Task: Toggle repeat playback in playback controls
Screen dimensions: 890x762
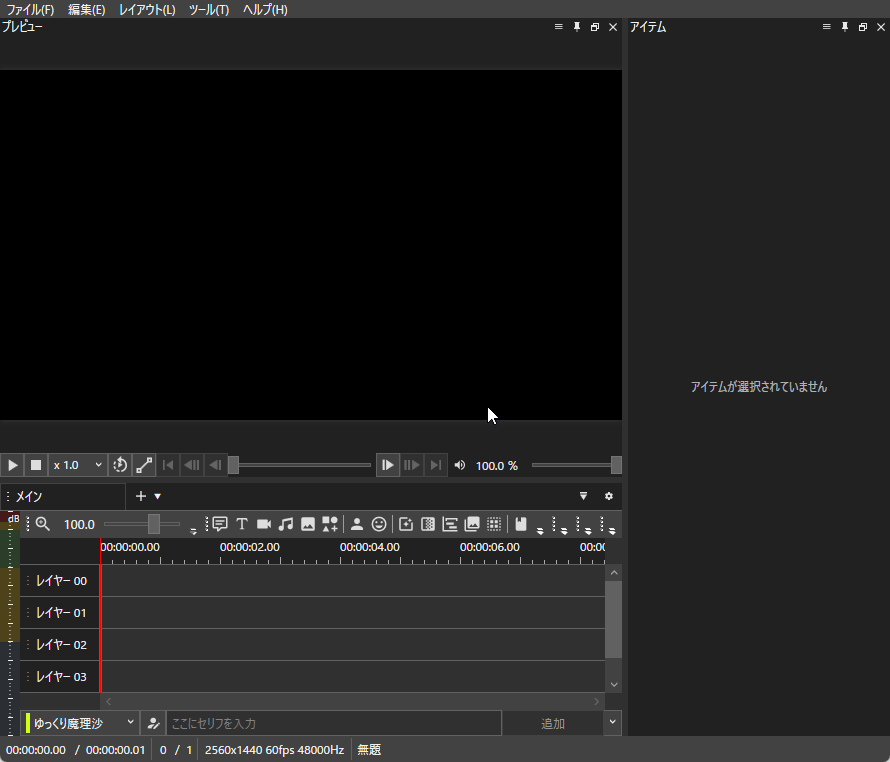Action: pyautogui.click(x=120, y=464)
